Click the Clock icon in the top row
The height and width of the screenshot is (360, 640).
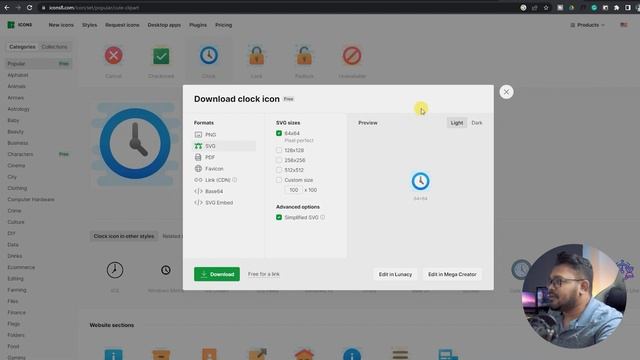[209, 56]
